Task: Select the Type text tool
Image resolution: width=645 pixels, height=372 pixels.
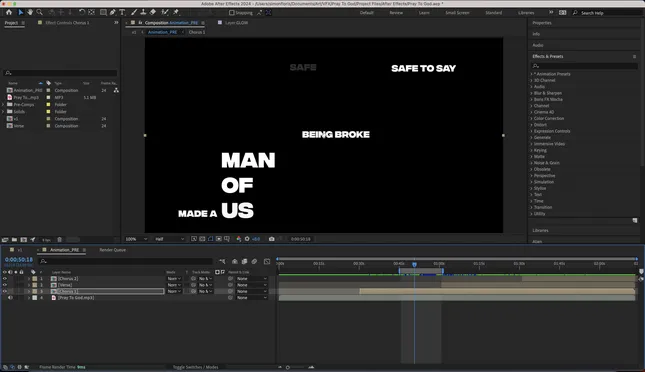Action: click(122, 12)
